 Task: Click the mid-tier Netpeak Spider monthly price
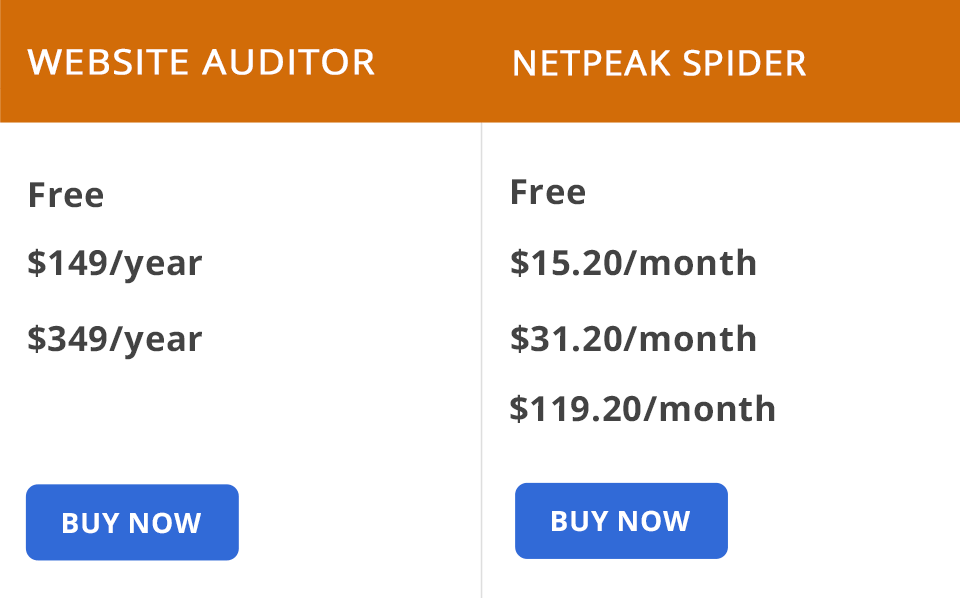pos(634,338)
